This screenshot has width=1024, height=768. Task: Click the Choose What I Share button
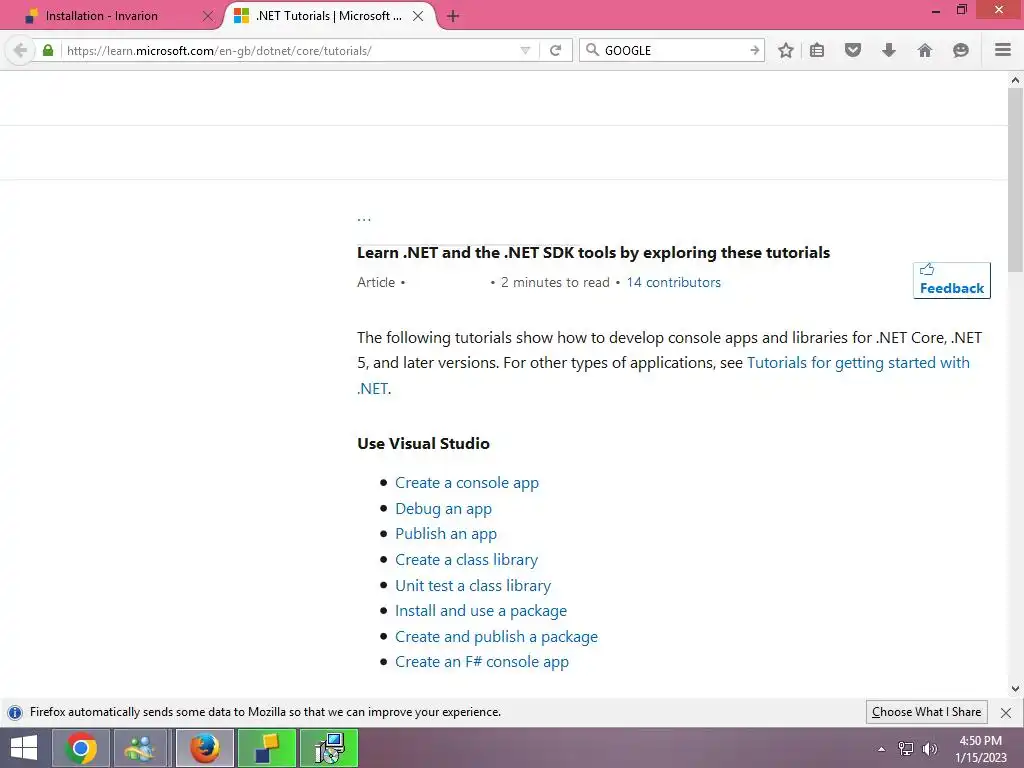(926, 712)
